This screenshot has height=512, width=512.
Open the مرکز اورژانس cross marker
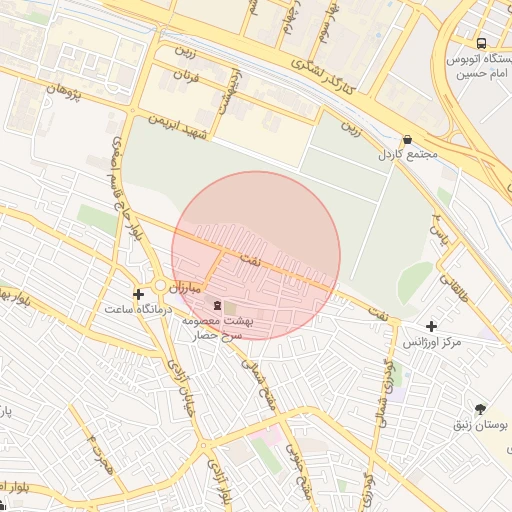point(431,326)
